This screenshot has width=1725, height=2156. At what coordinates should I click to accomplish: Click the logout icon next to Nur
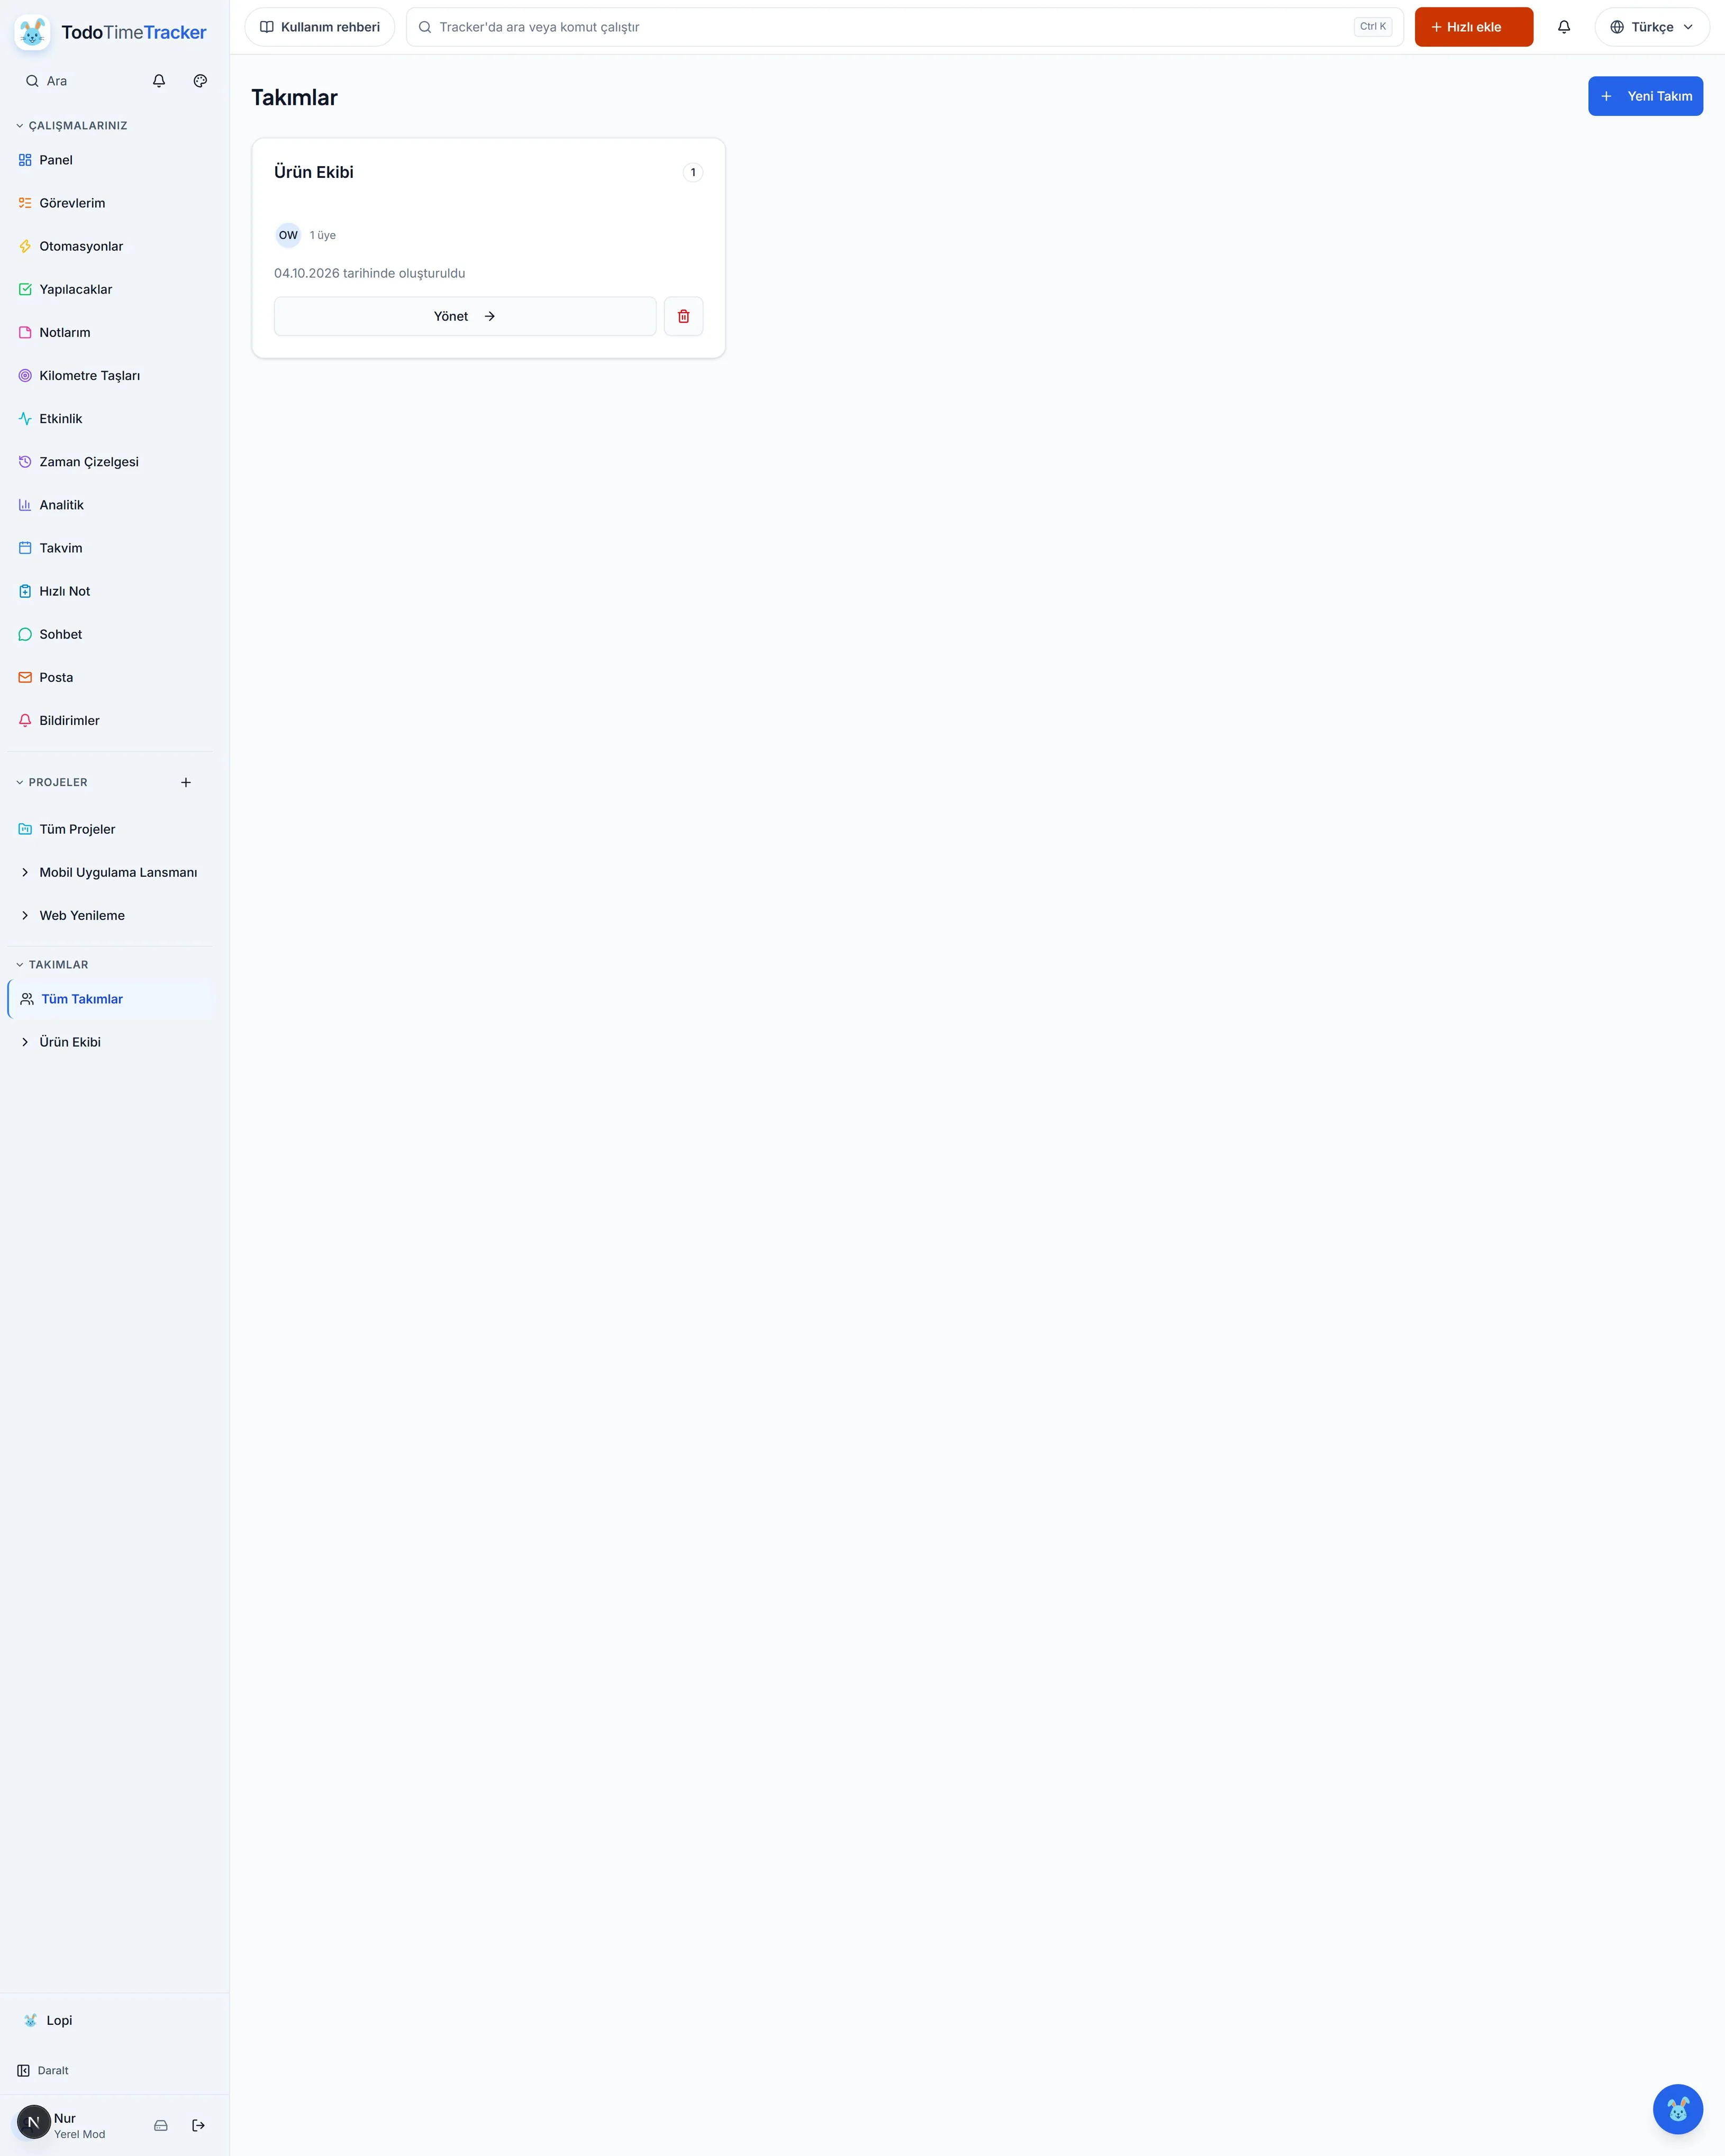coord(198,2125)
